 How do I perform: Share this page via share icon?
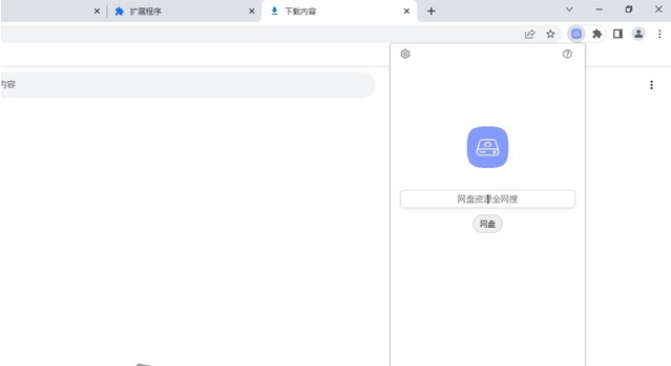[530, 34]
